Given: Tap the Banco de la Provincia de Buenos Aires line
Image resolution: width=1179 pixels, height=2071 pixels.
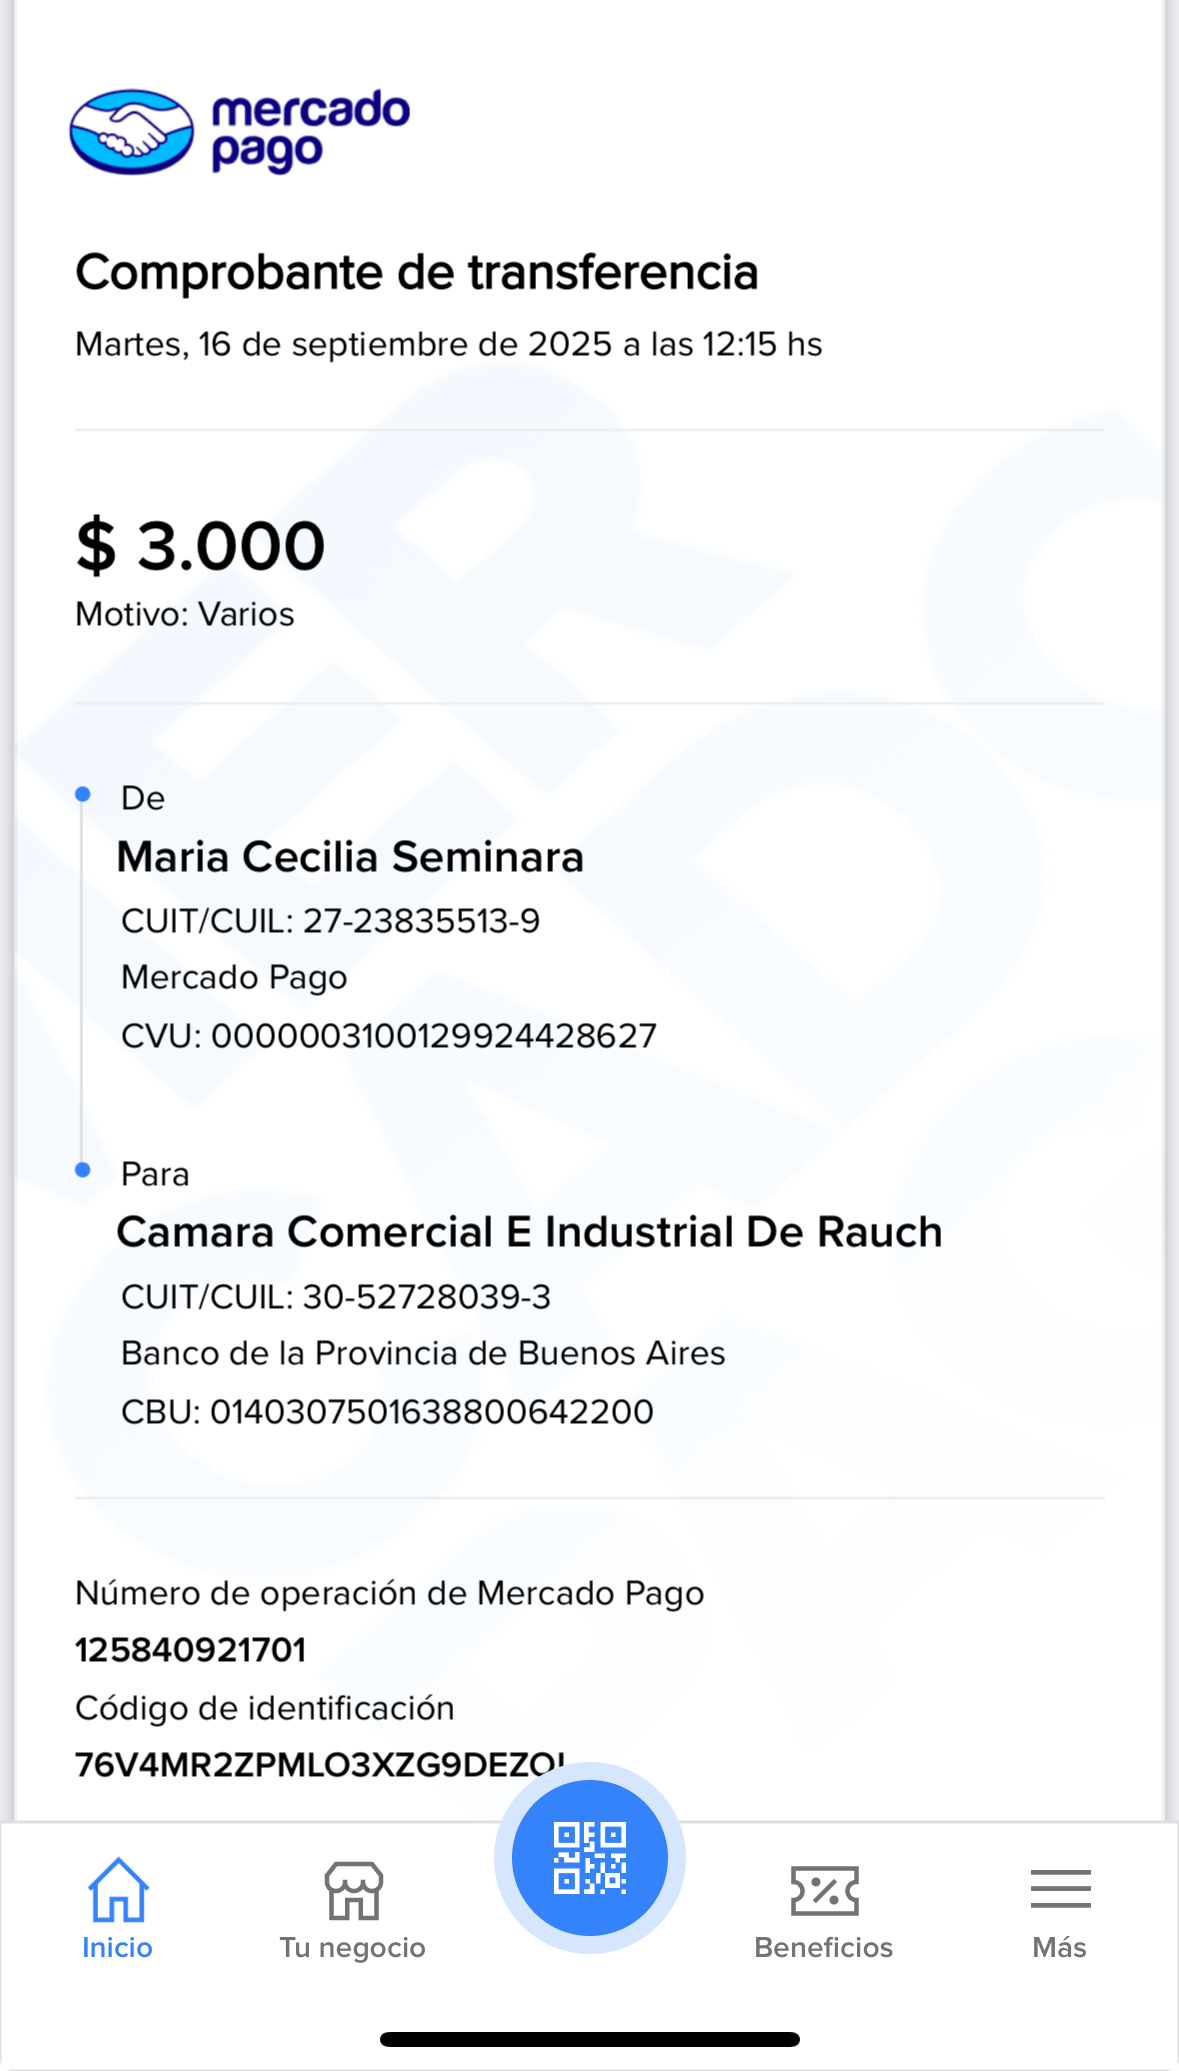Looking at the screenshot, I should tap(423, 1353).
